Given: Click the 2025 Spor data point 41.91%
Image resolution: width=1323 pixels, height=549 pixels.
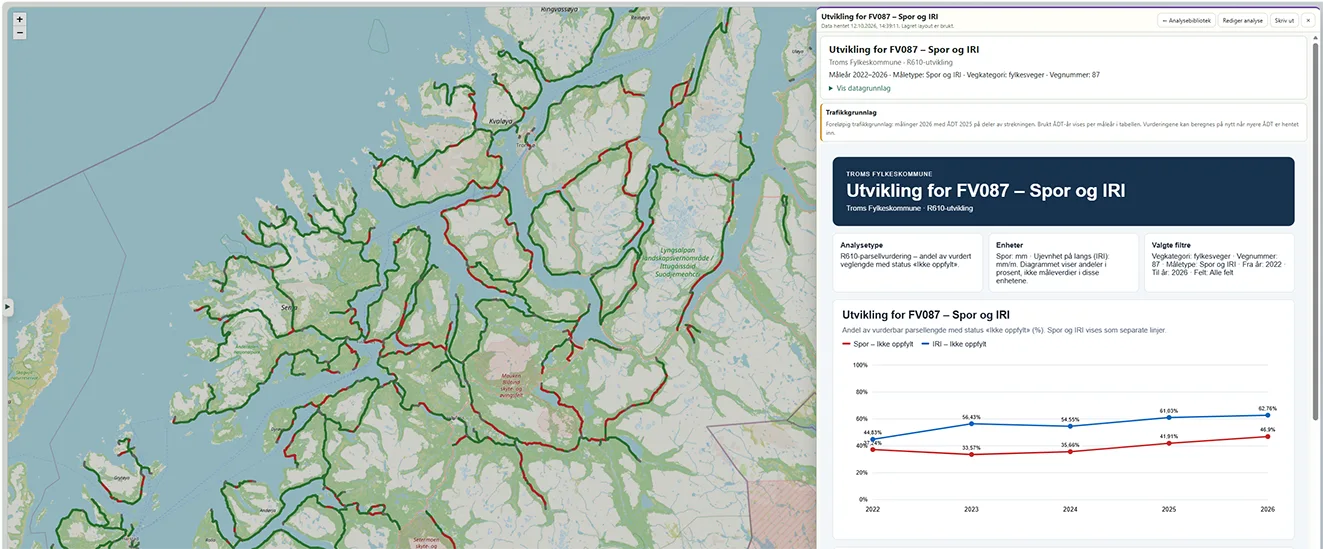Looking at the screenshot, I should point(1169,443).
